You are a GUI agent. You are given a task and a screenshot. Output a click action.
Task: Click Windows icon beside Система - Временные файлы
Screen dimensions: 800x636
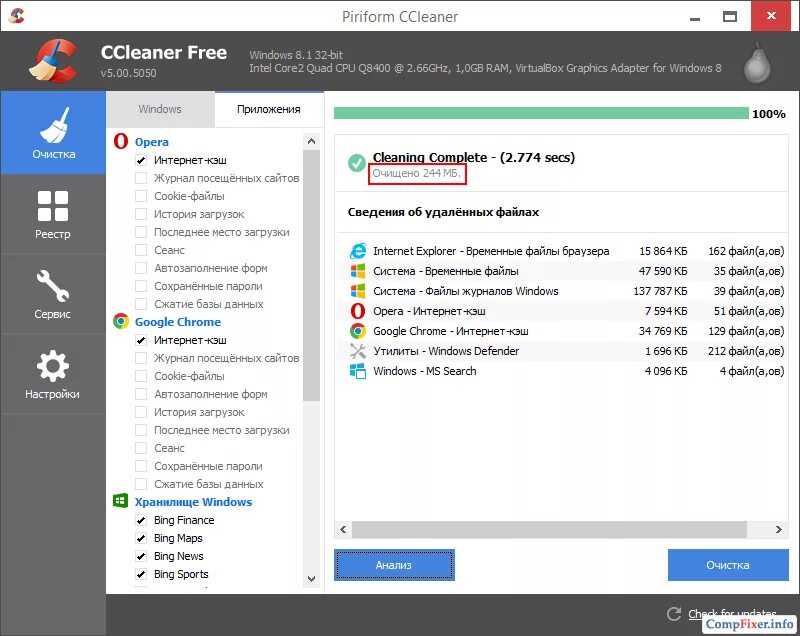pyautogui.click(x=358, y=271)
